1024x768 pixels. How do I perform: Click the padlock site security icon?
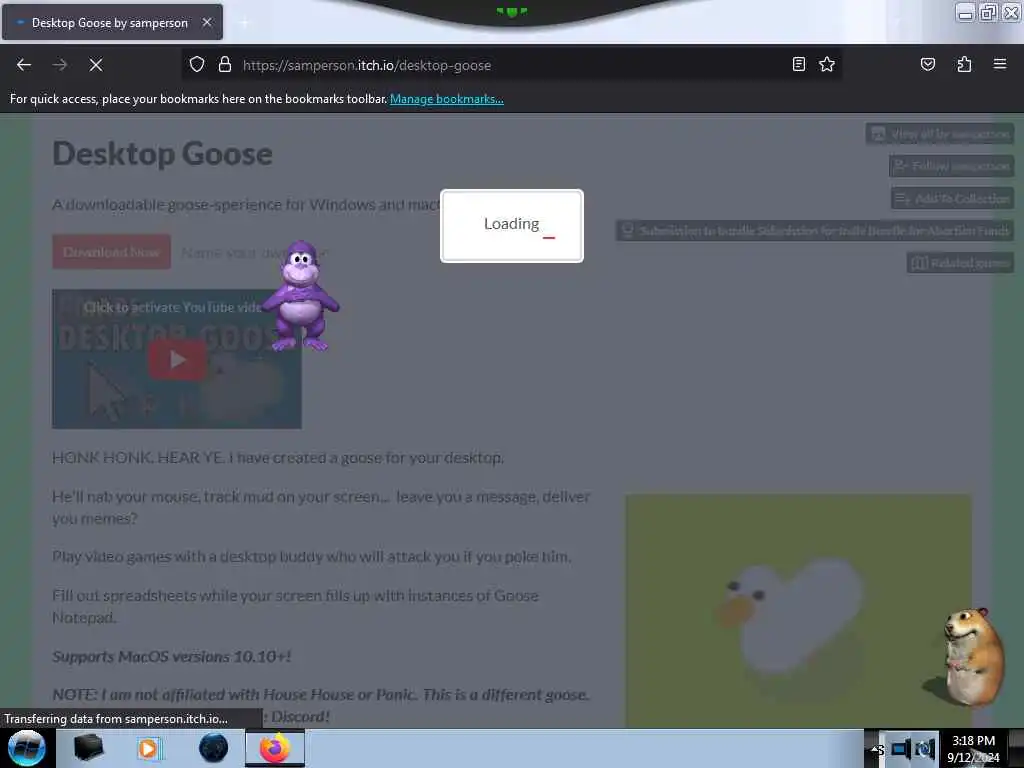[225, 65]
